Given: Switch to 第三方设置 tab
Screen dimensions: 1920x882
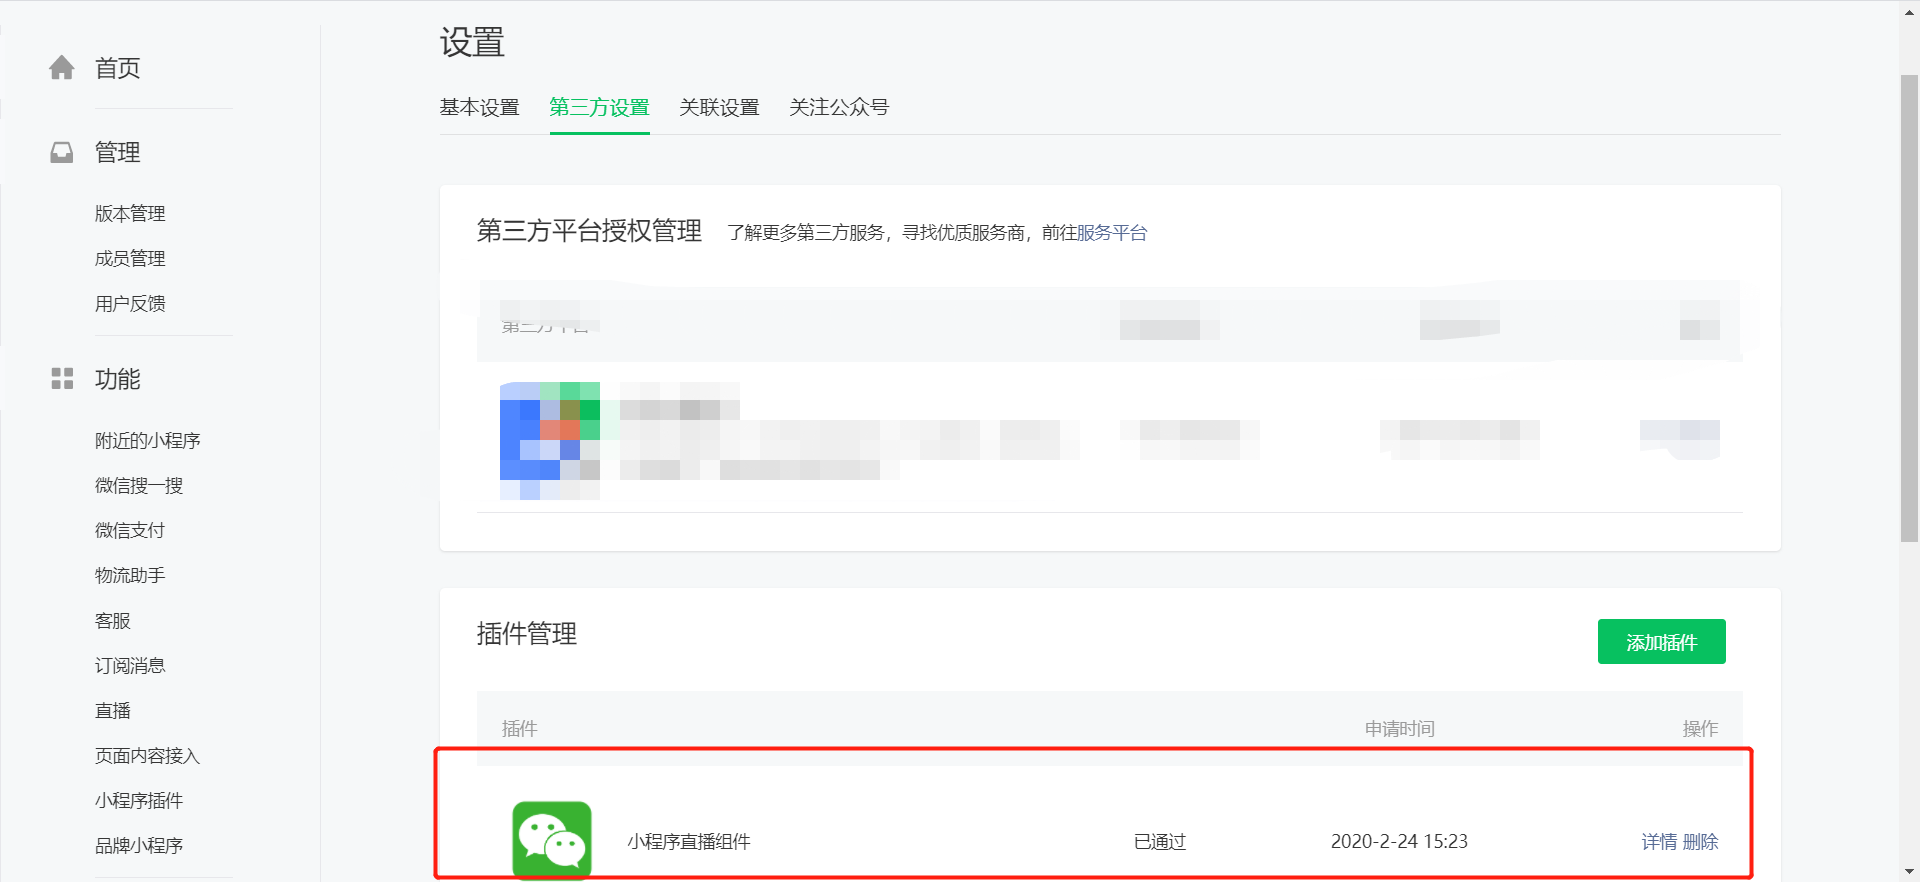Looking at the screenshot, I should [x=600, y=107].
